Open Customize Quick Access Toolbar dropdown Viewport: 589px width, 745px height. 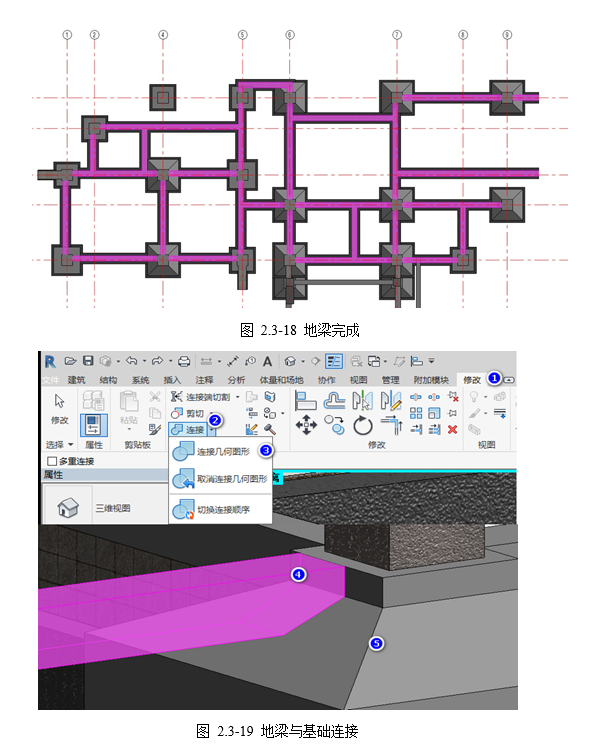(431, 361)
